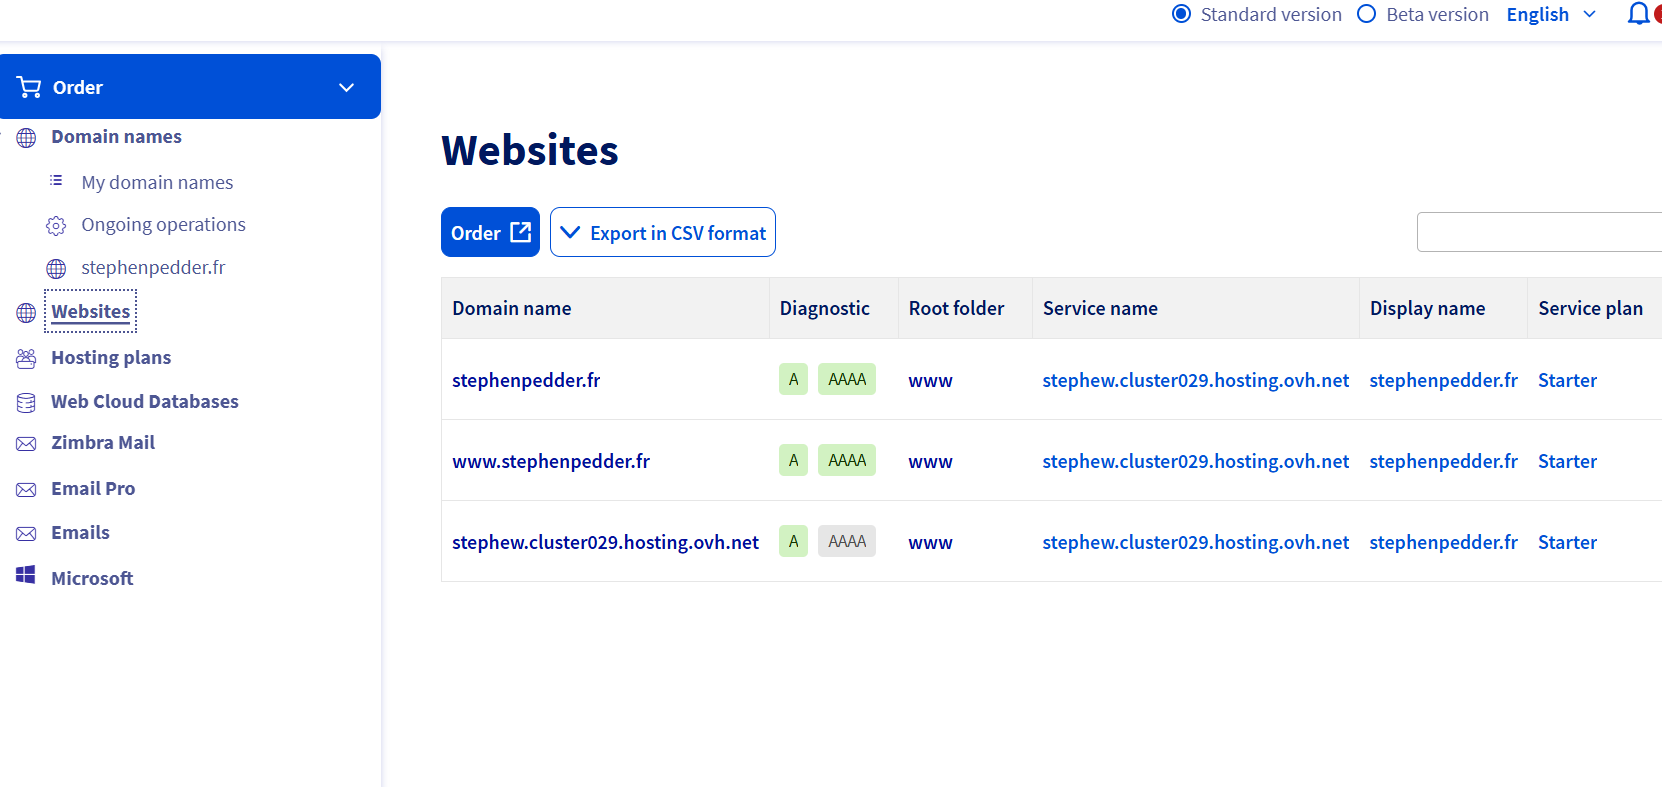The height and width of the screenshot is (787, 1662).
Task: Click the notification bell icon
Action: click(x=1638, y=14)
